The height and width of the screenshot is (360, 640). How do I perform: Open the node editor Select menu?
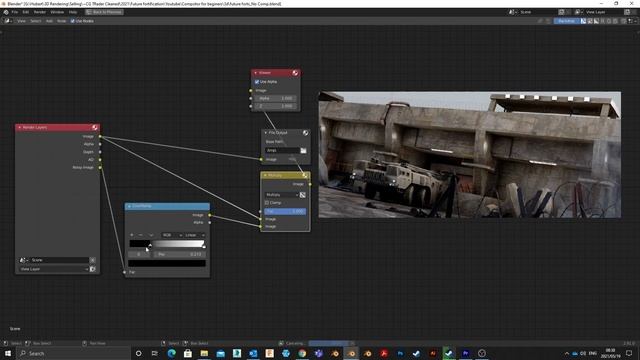(36, 21)
